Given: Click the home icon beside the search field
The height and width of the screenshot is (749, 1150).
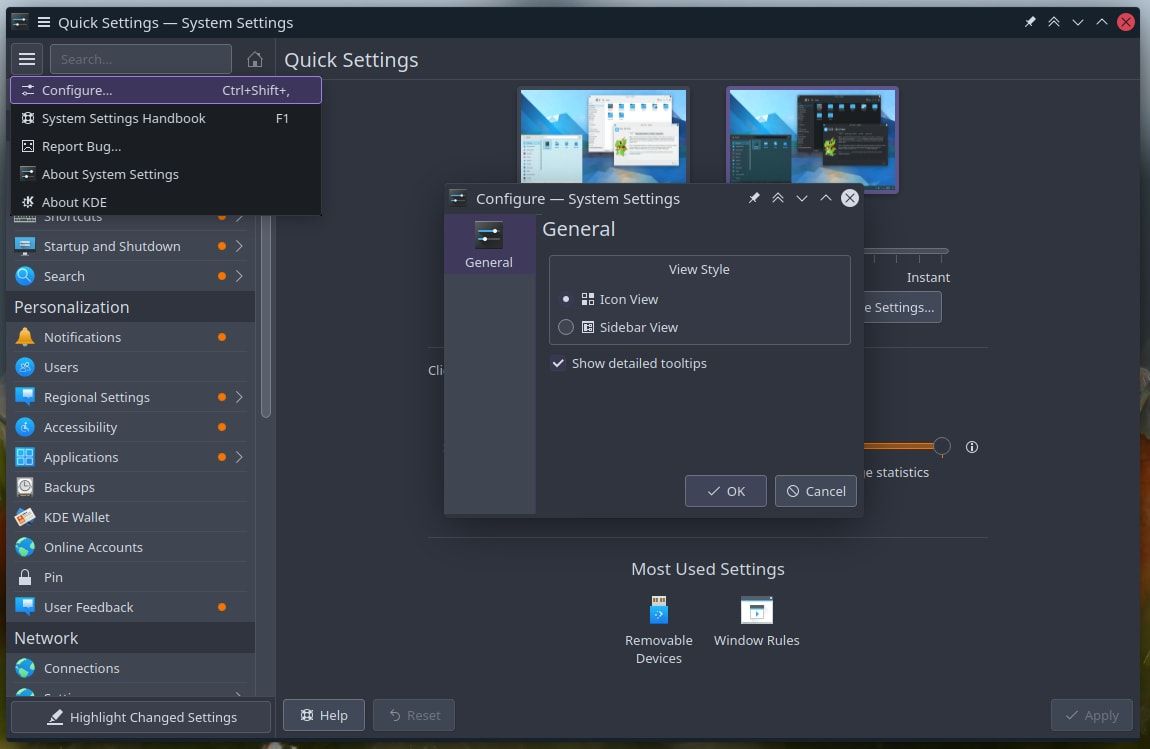Looking at the screenshot, I should (254, 59).
